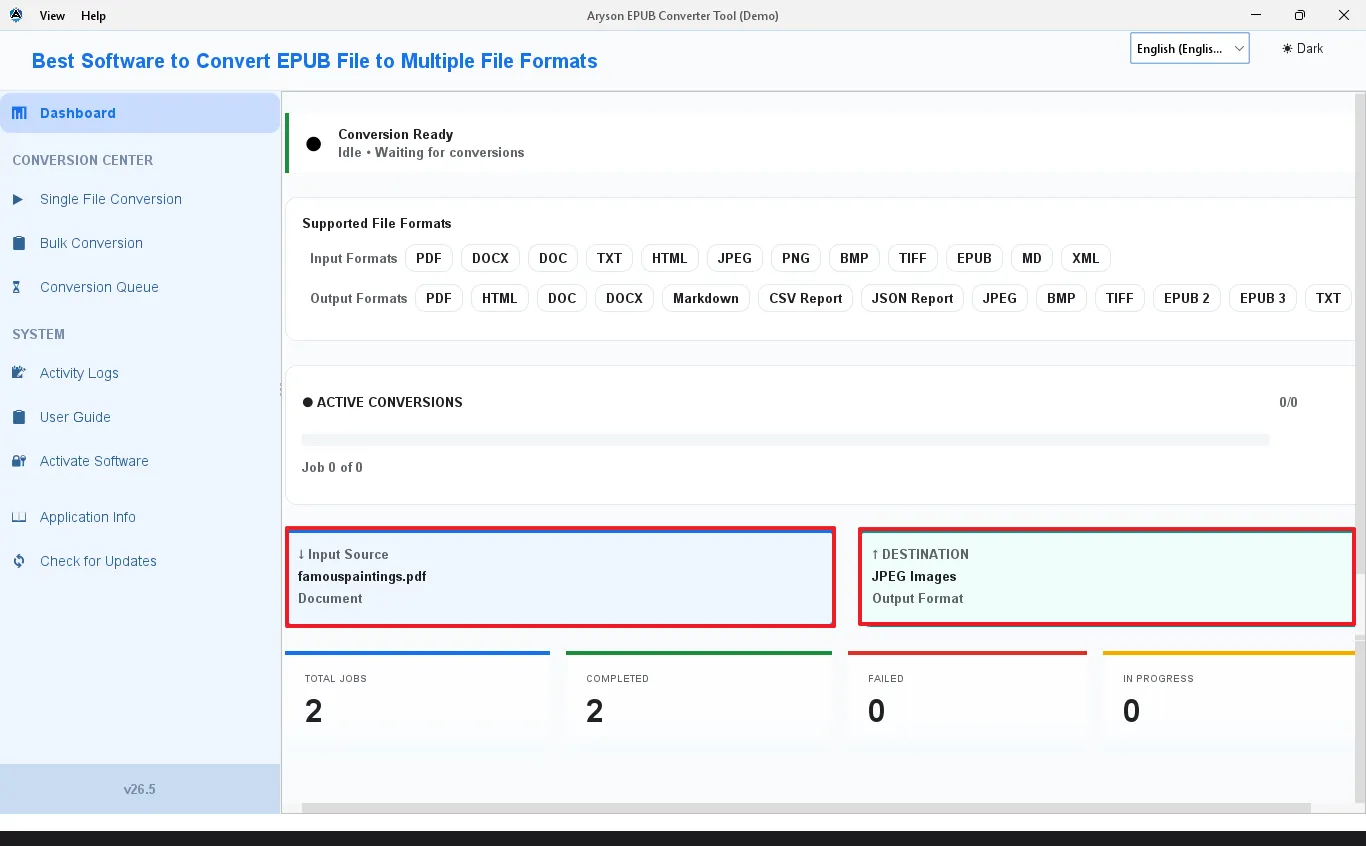Image resolution: width=1366 pixels, height=846 pixels.
Task: Click the Check for Updates refresh icon
Action: (x=18, y=561)
